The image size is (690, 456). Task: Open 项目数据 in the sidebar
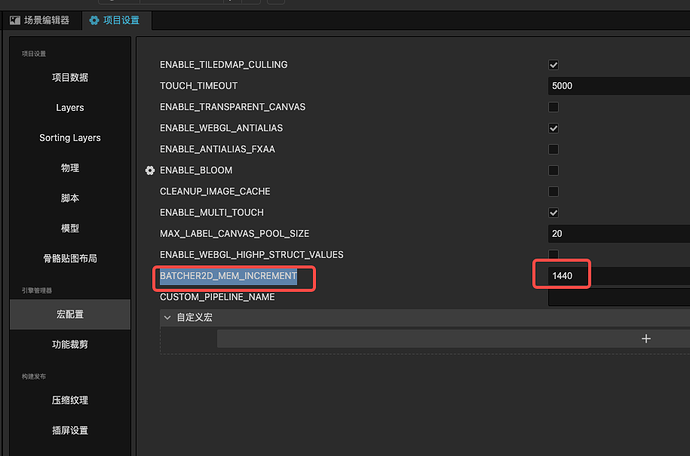70,77
